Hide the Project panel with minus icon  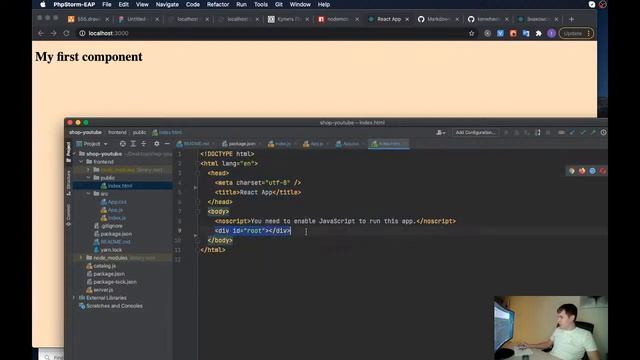coord(167,144)
